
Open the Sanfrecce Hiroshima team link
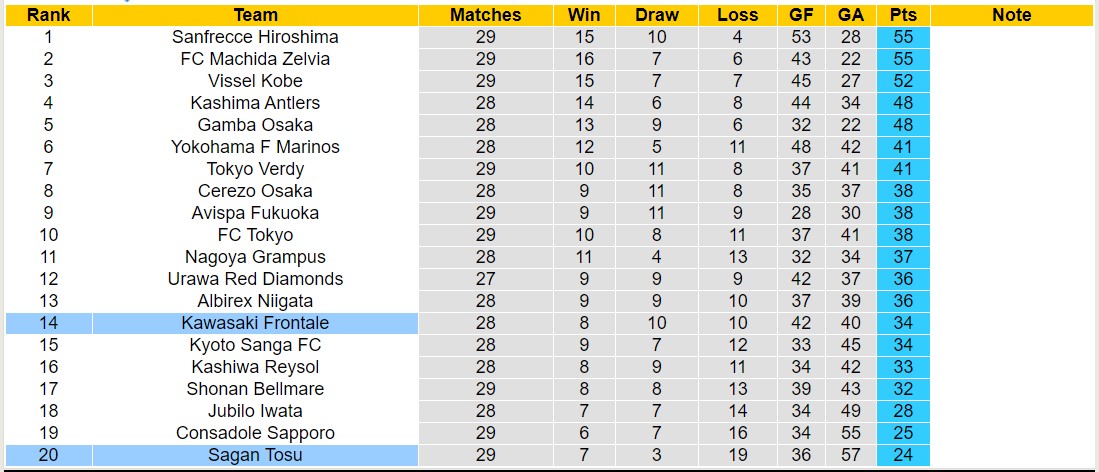point(255,37)
